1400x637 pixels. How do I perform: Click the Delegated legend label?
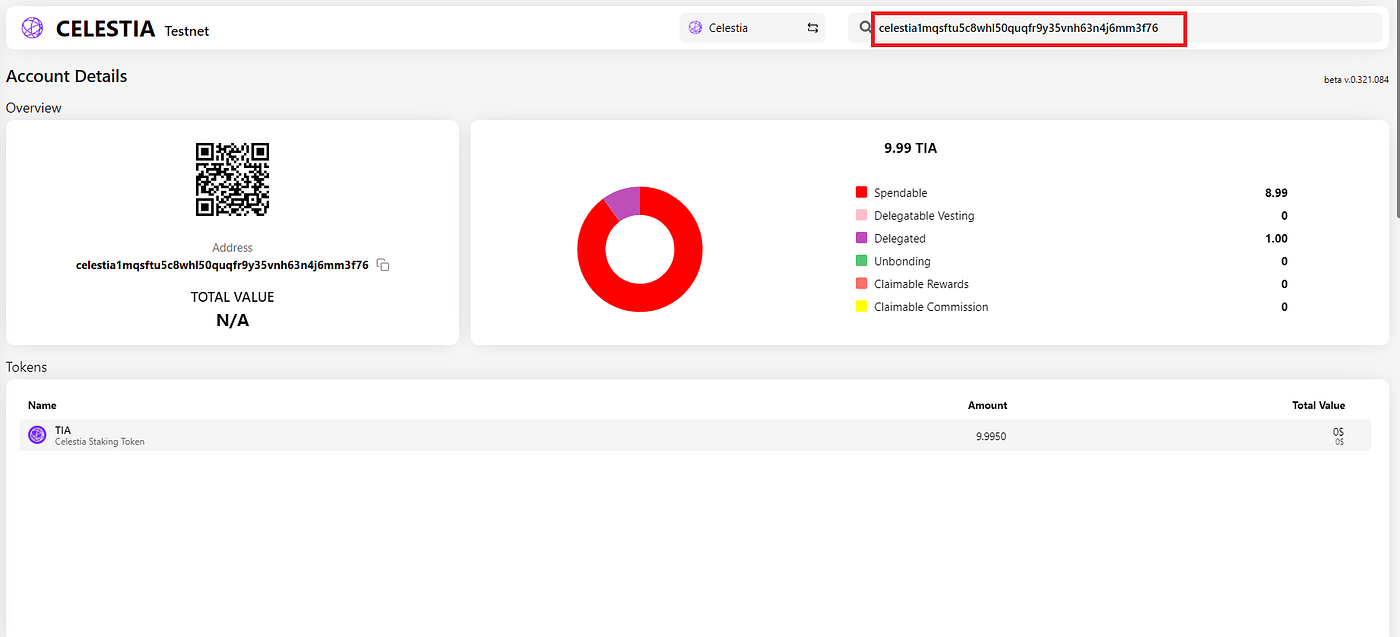tap(900, 238)
